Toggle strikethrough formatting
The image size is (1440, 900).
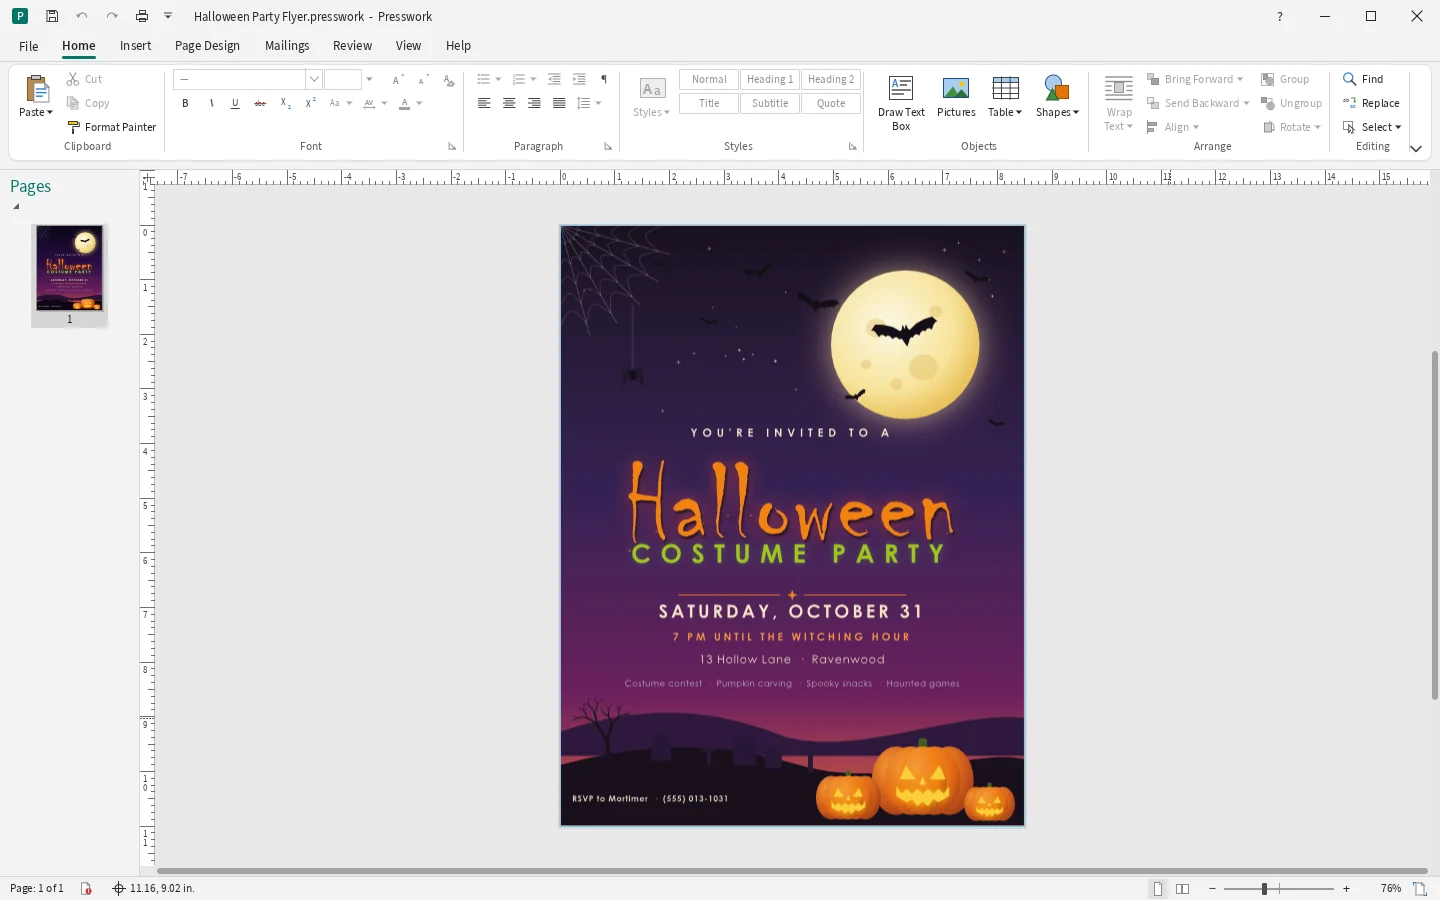[x=260, y=103]
